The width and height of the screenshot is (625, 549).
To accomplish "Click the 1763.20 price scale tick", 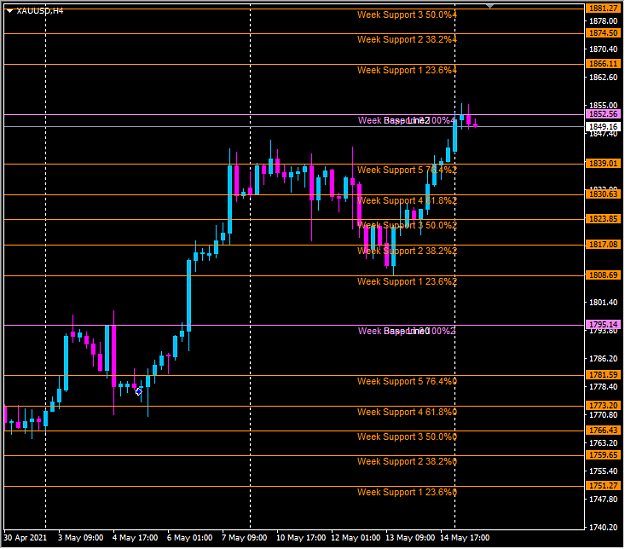I will point(603,443).
